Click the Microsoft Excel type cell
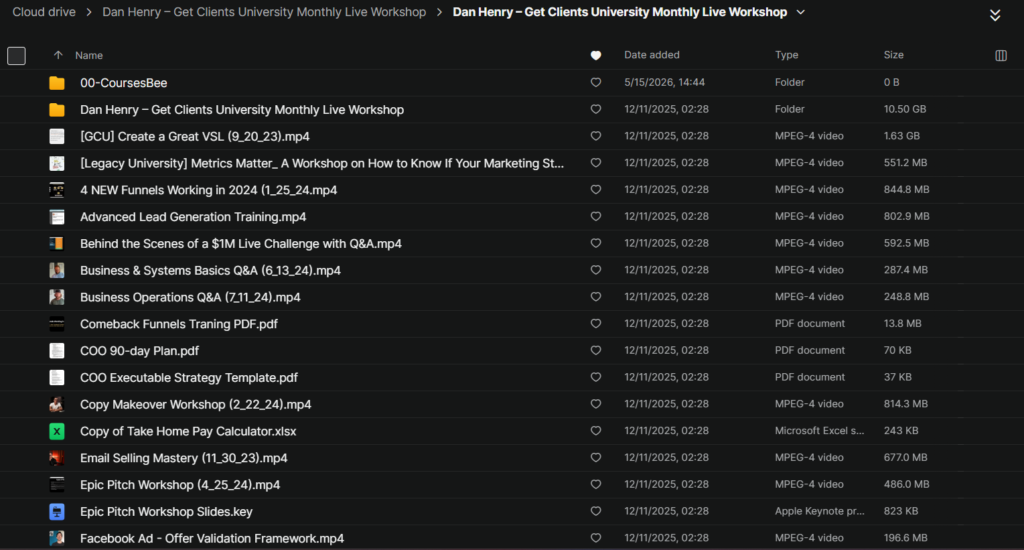The width and height of the screenshot is (1024, 550). pos(819,430)
